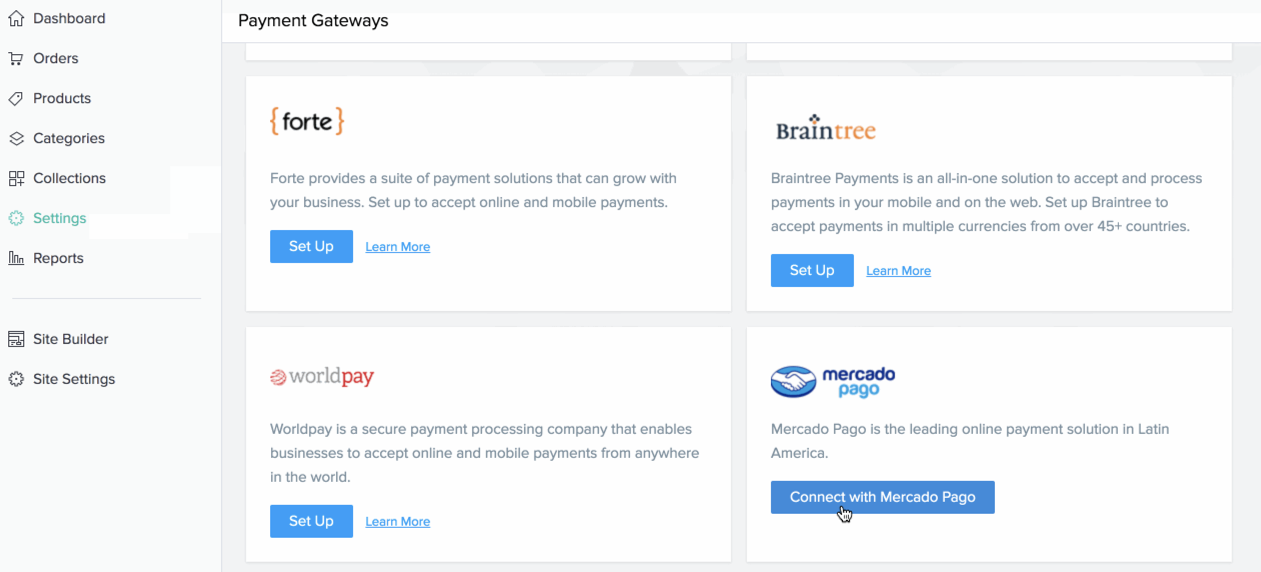The image size is (1261, 572).
Task: Set up the Worldpay gateway
Action: (311, 521)
